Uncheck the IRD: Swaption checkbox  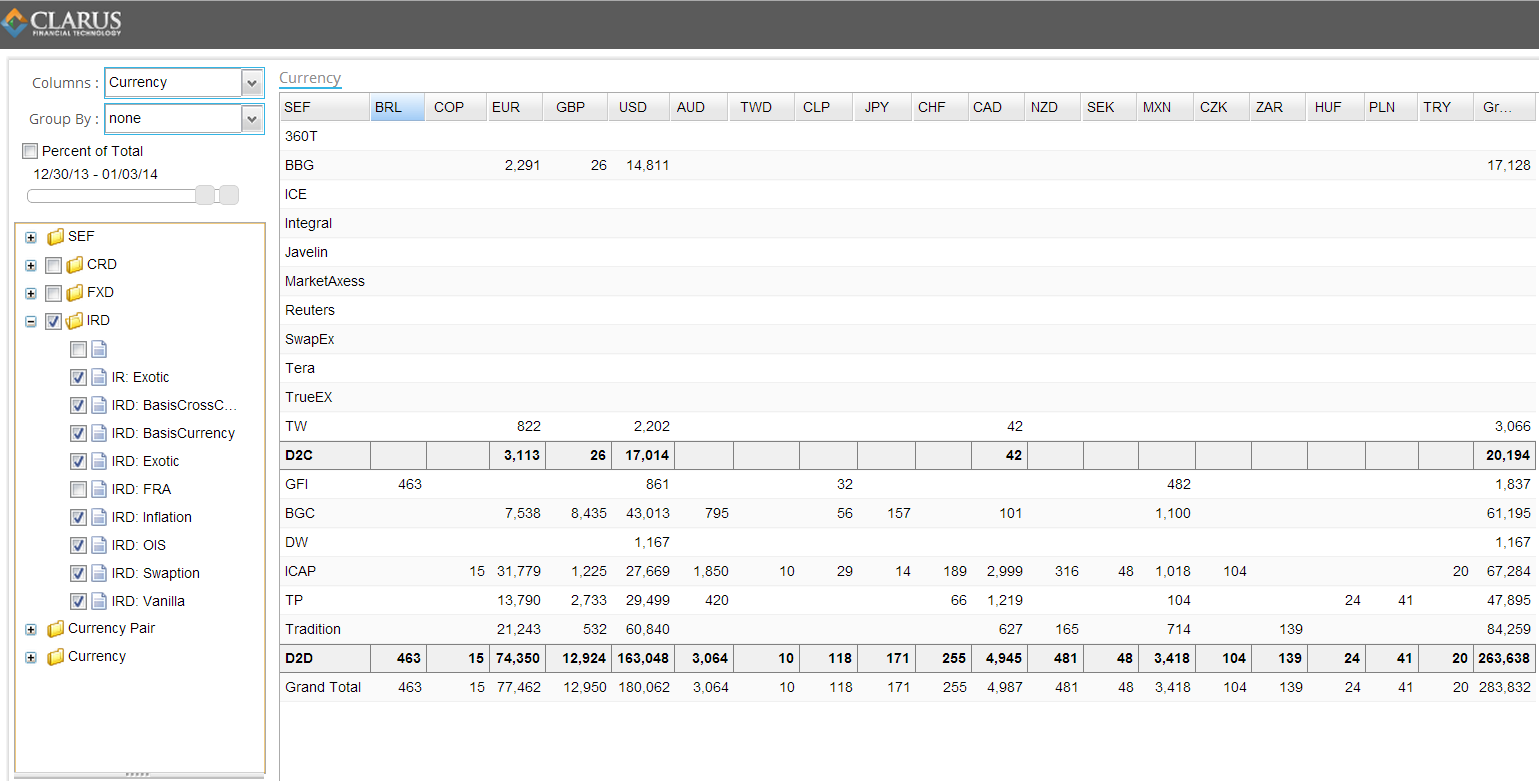(x=78, y=573)
